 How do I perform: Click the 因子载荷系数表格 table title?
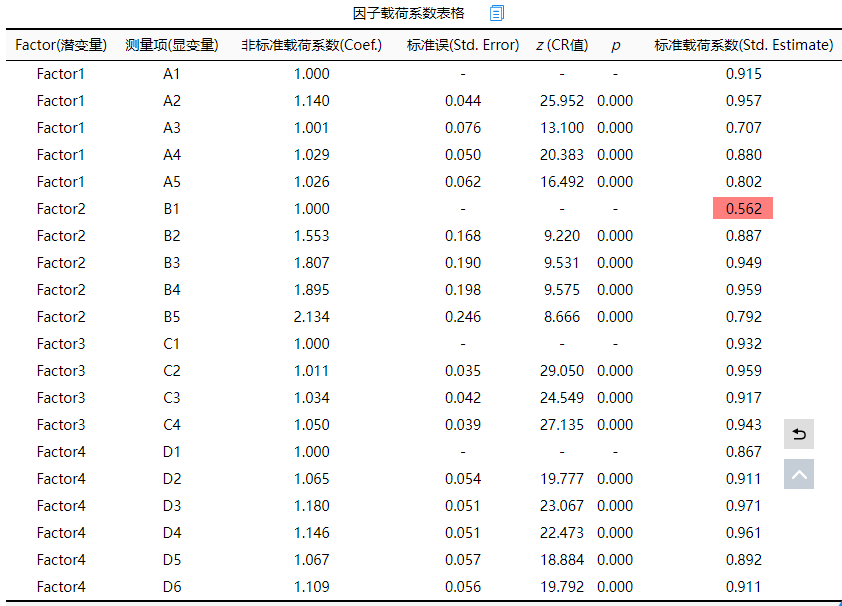tap(408, 13)
